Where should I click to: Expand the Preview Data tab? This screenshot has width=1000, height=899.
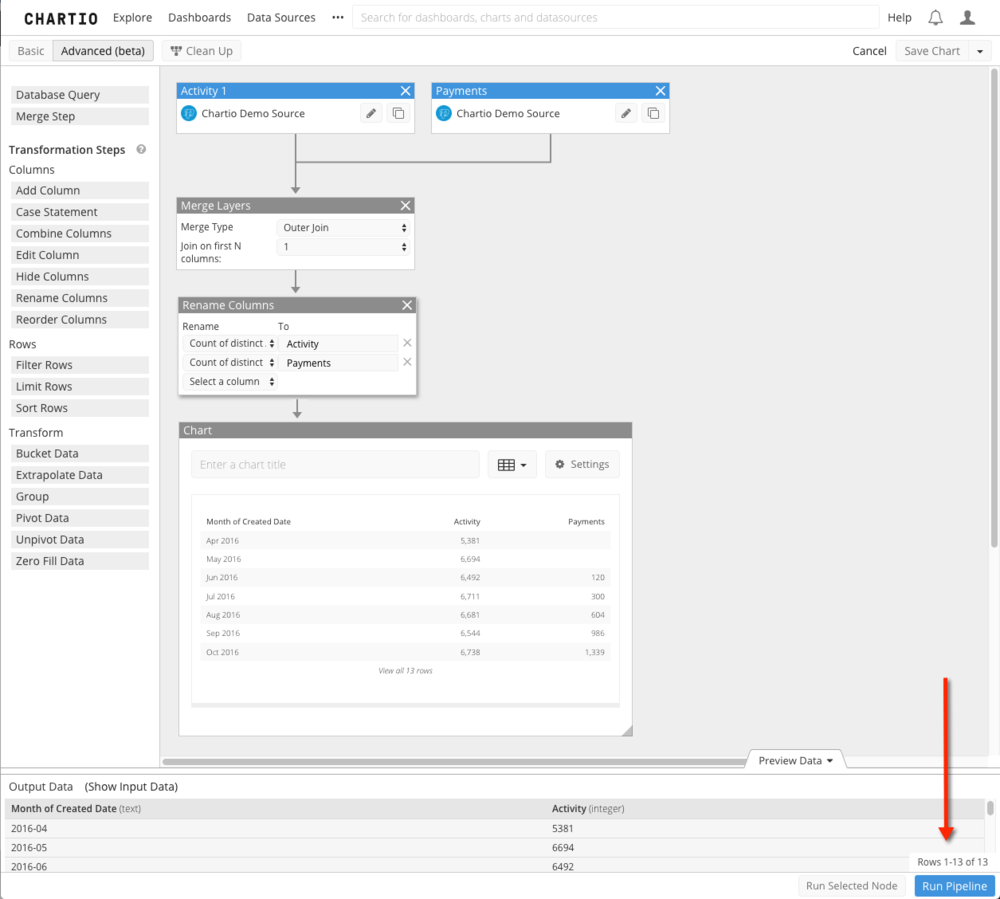[795, 760]
